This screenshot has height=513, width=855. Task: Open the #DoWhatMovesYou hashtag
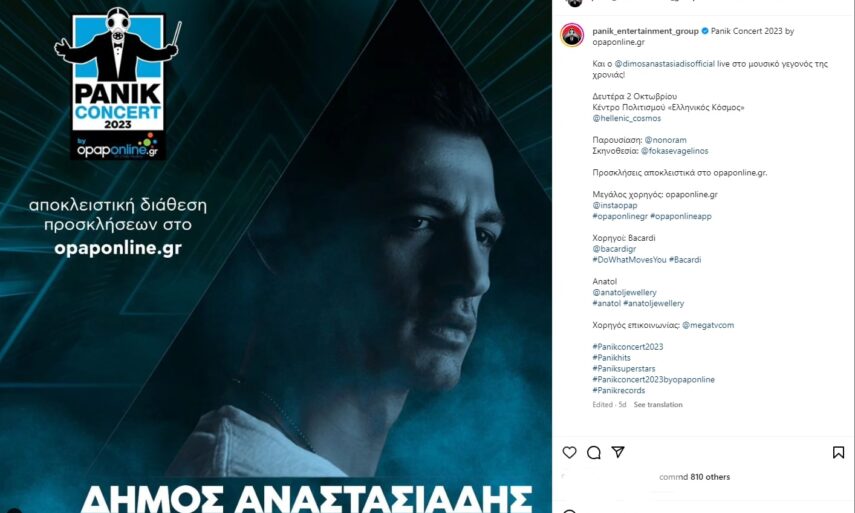(x=629, y=260)
